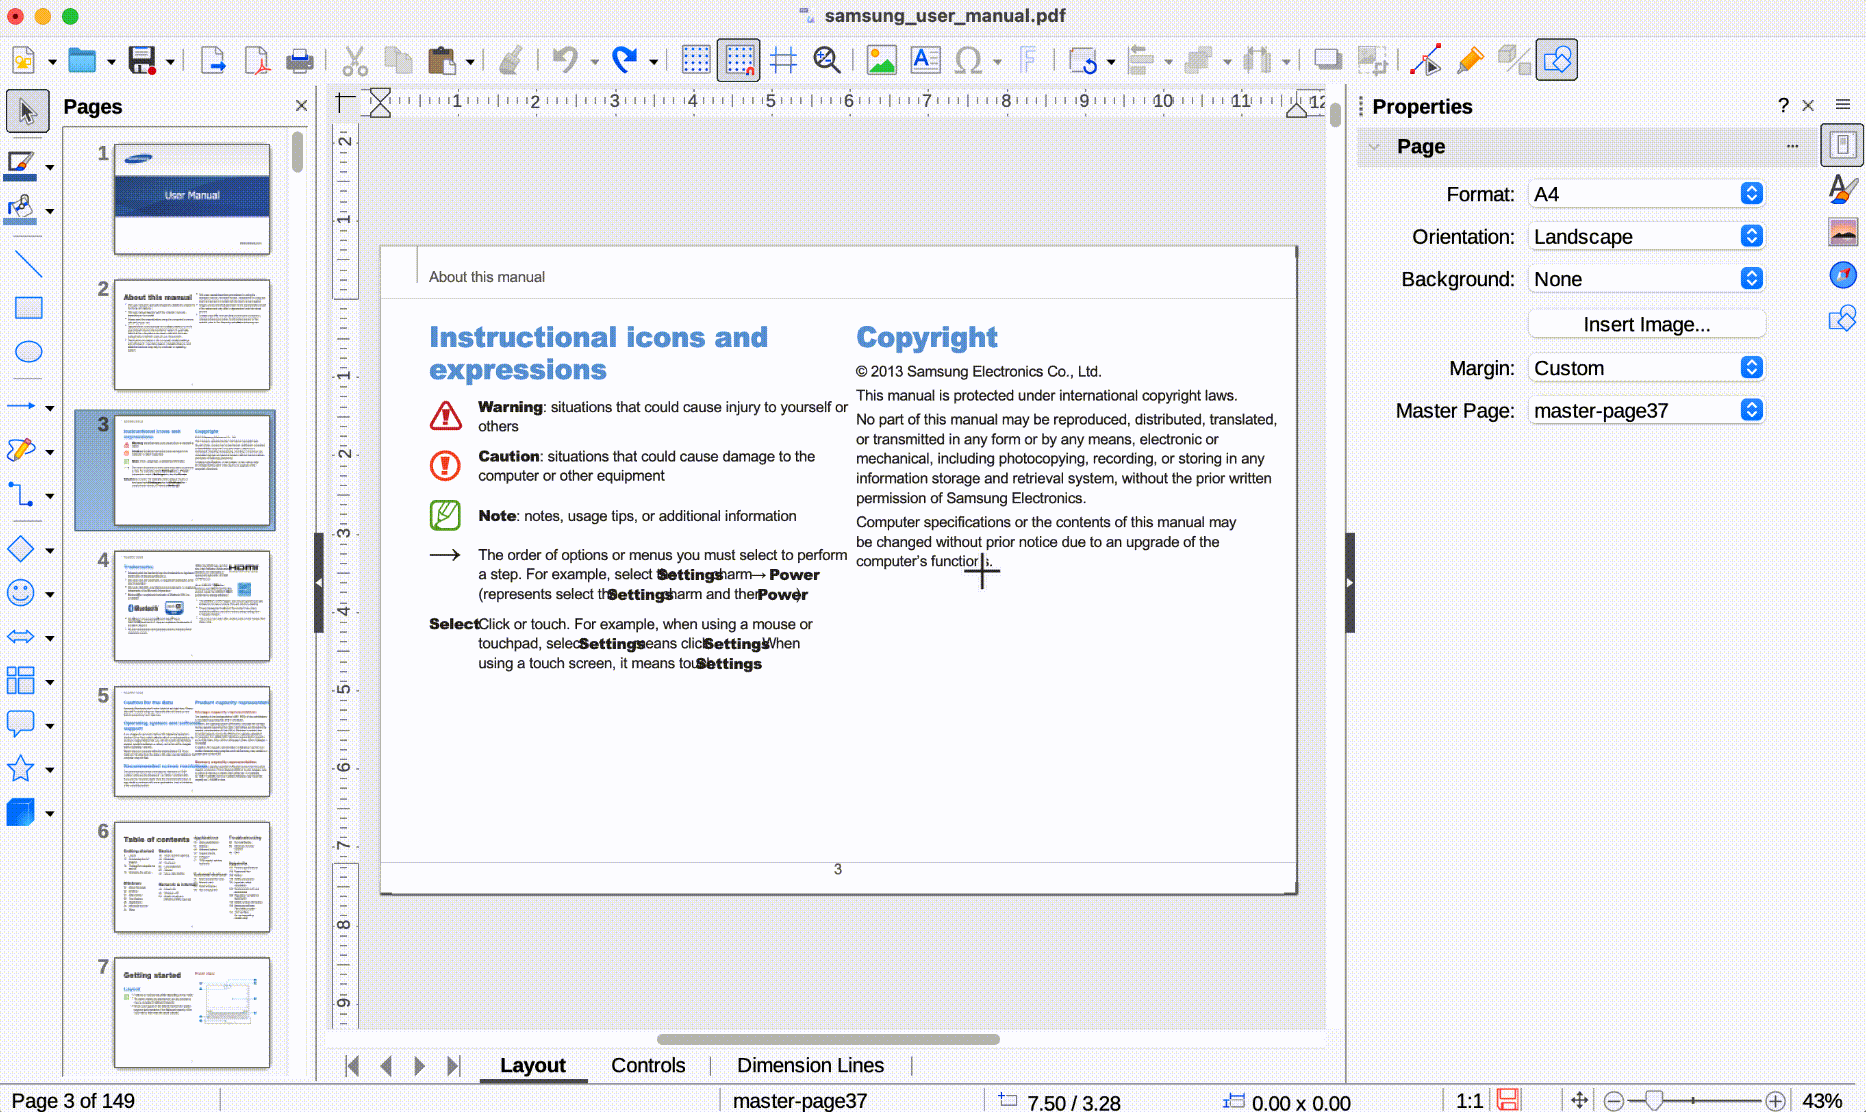
Task: Go to the first layer tab
Action: (351, 1066)
